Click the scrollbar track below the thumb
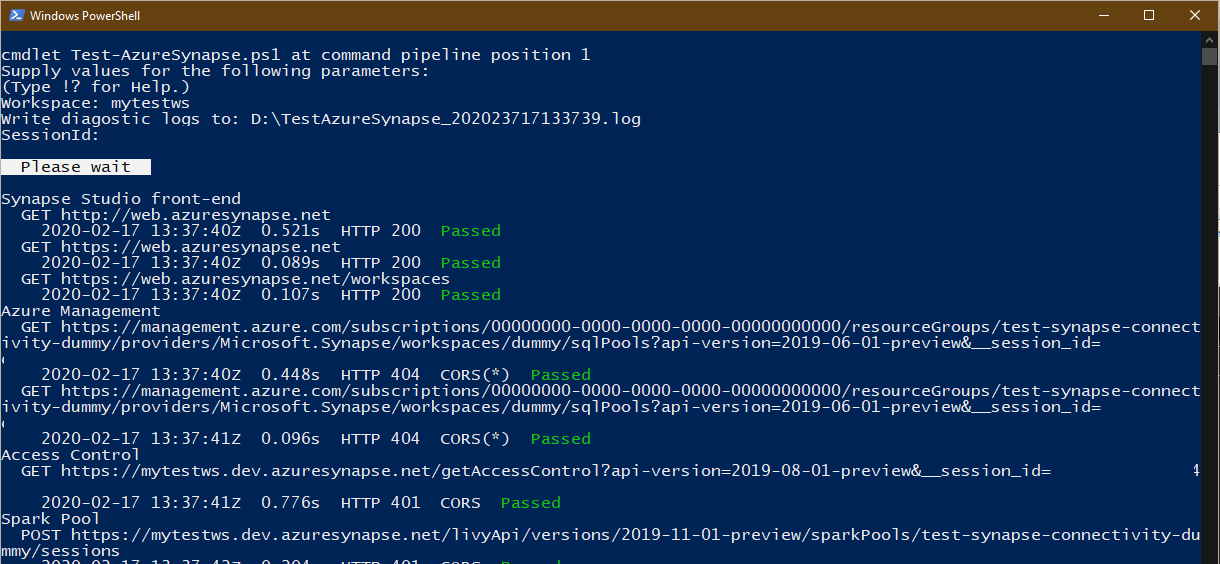1220x564 pixels. pyautogui.click(x=1210, y=310)
